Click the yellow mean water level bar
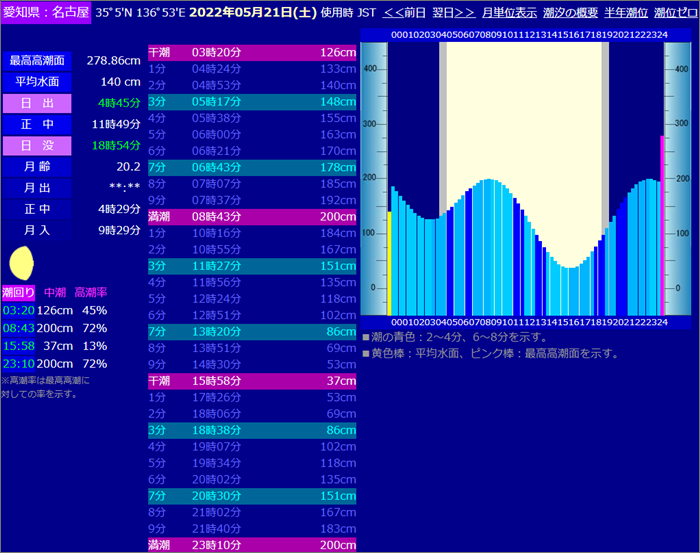Image resolution: width=700 pixels, height=553 pixels. pos(389,264)
